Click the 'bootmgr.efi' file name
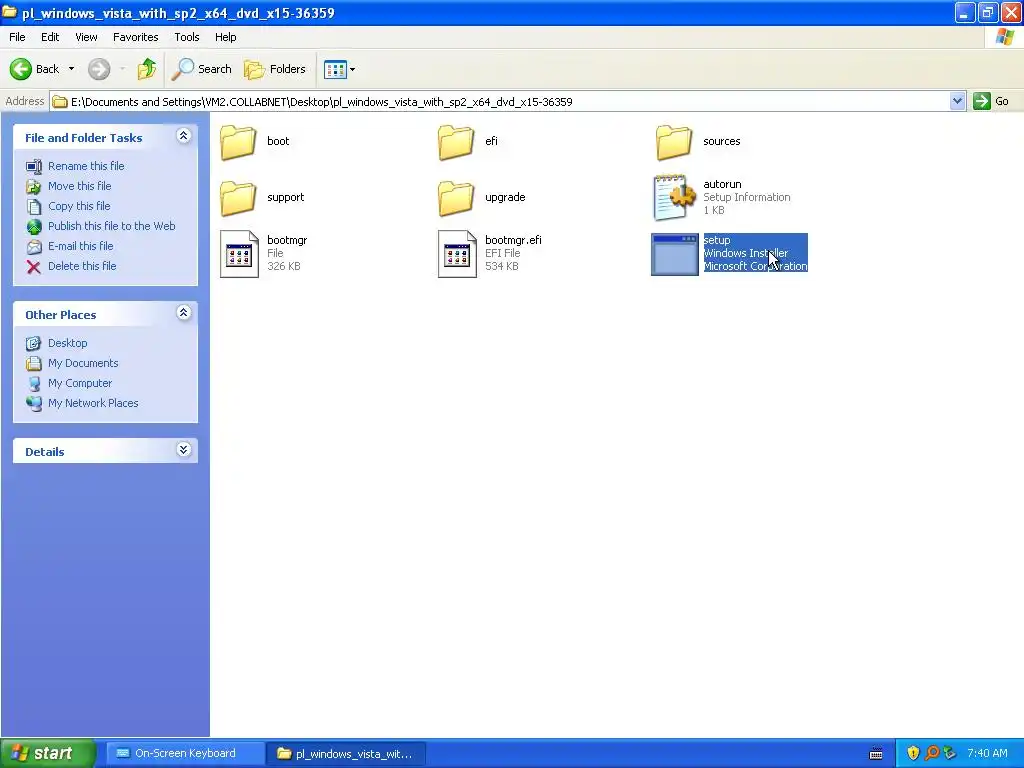Image resolution: width=1024 pixels, height=768 pixels. tap(513, 240)
